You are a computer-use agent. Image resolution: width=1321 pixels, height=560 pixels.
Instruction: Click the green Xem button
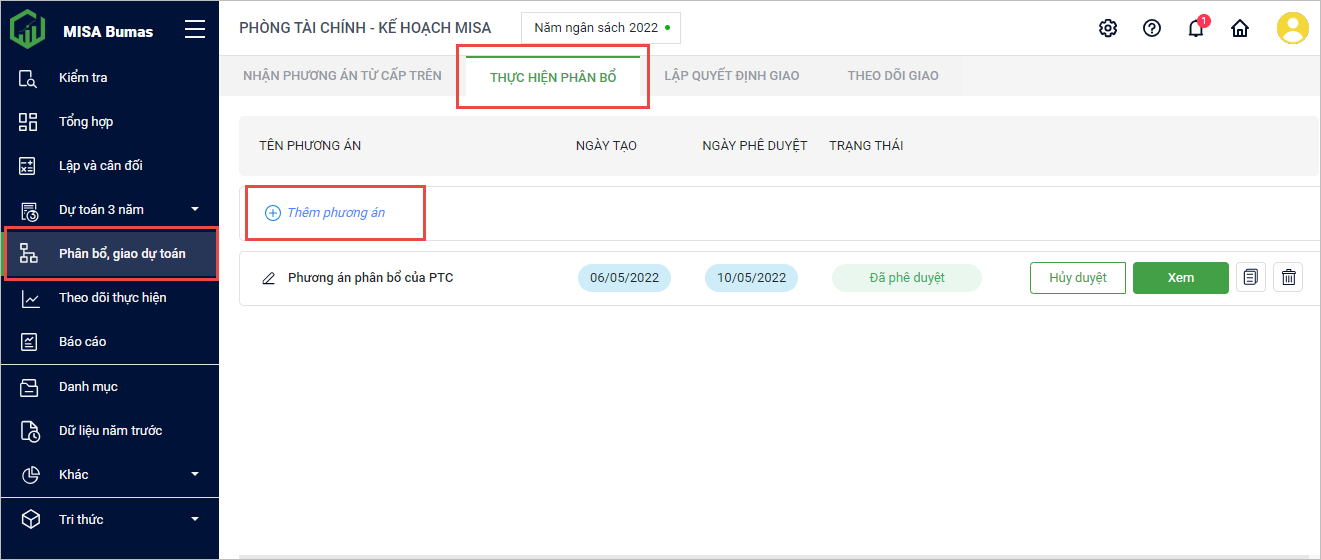1180,278
